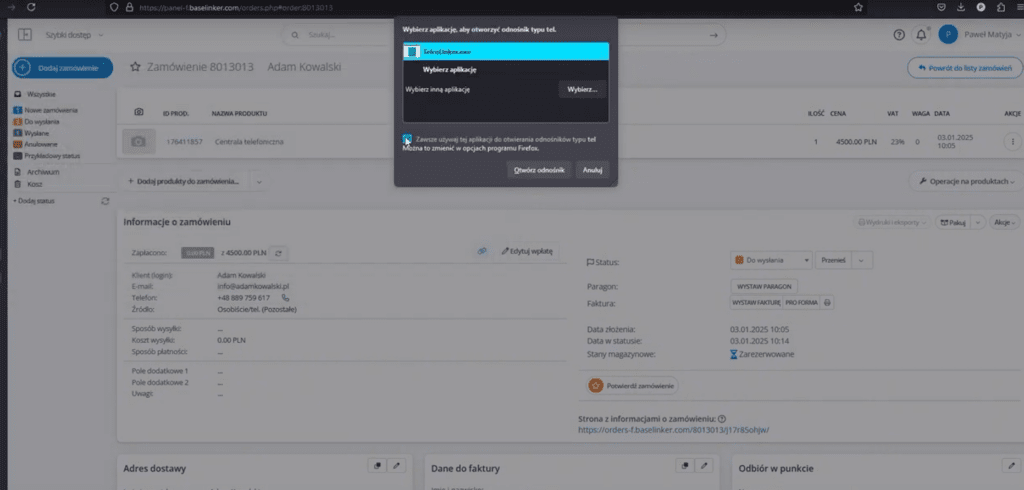The image size is (1024, 490).
Task: Bookmark the page with Firefox star icon
Action: (856, 7)
